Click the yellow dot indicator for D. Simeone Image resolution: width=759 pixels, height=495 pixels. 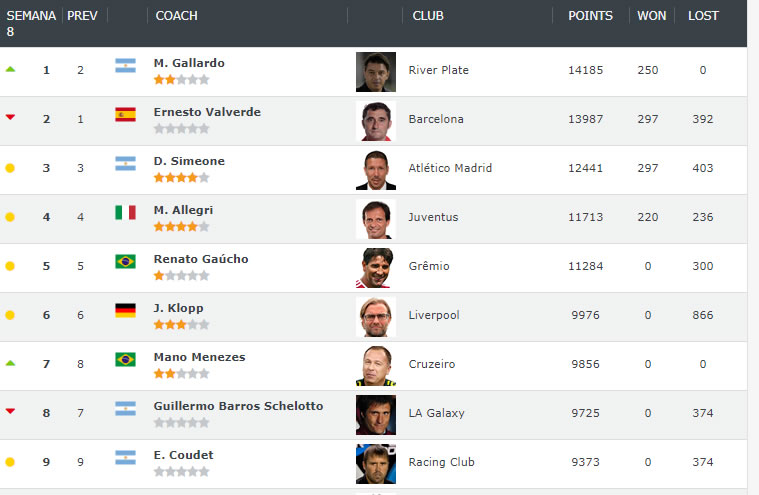[10, 168]
